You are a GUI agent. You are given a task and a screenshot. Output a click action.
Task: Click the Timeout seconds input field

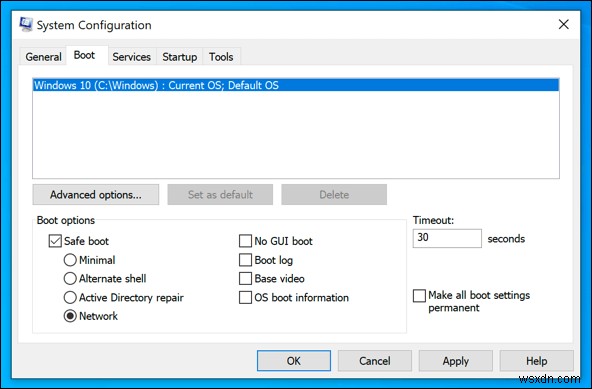click(x=447, y=238)
